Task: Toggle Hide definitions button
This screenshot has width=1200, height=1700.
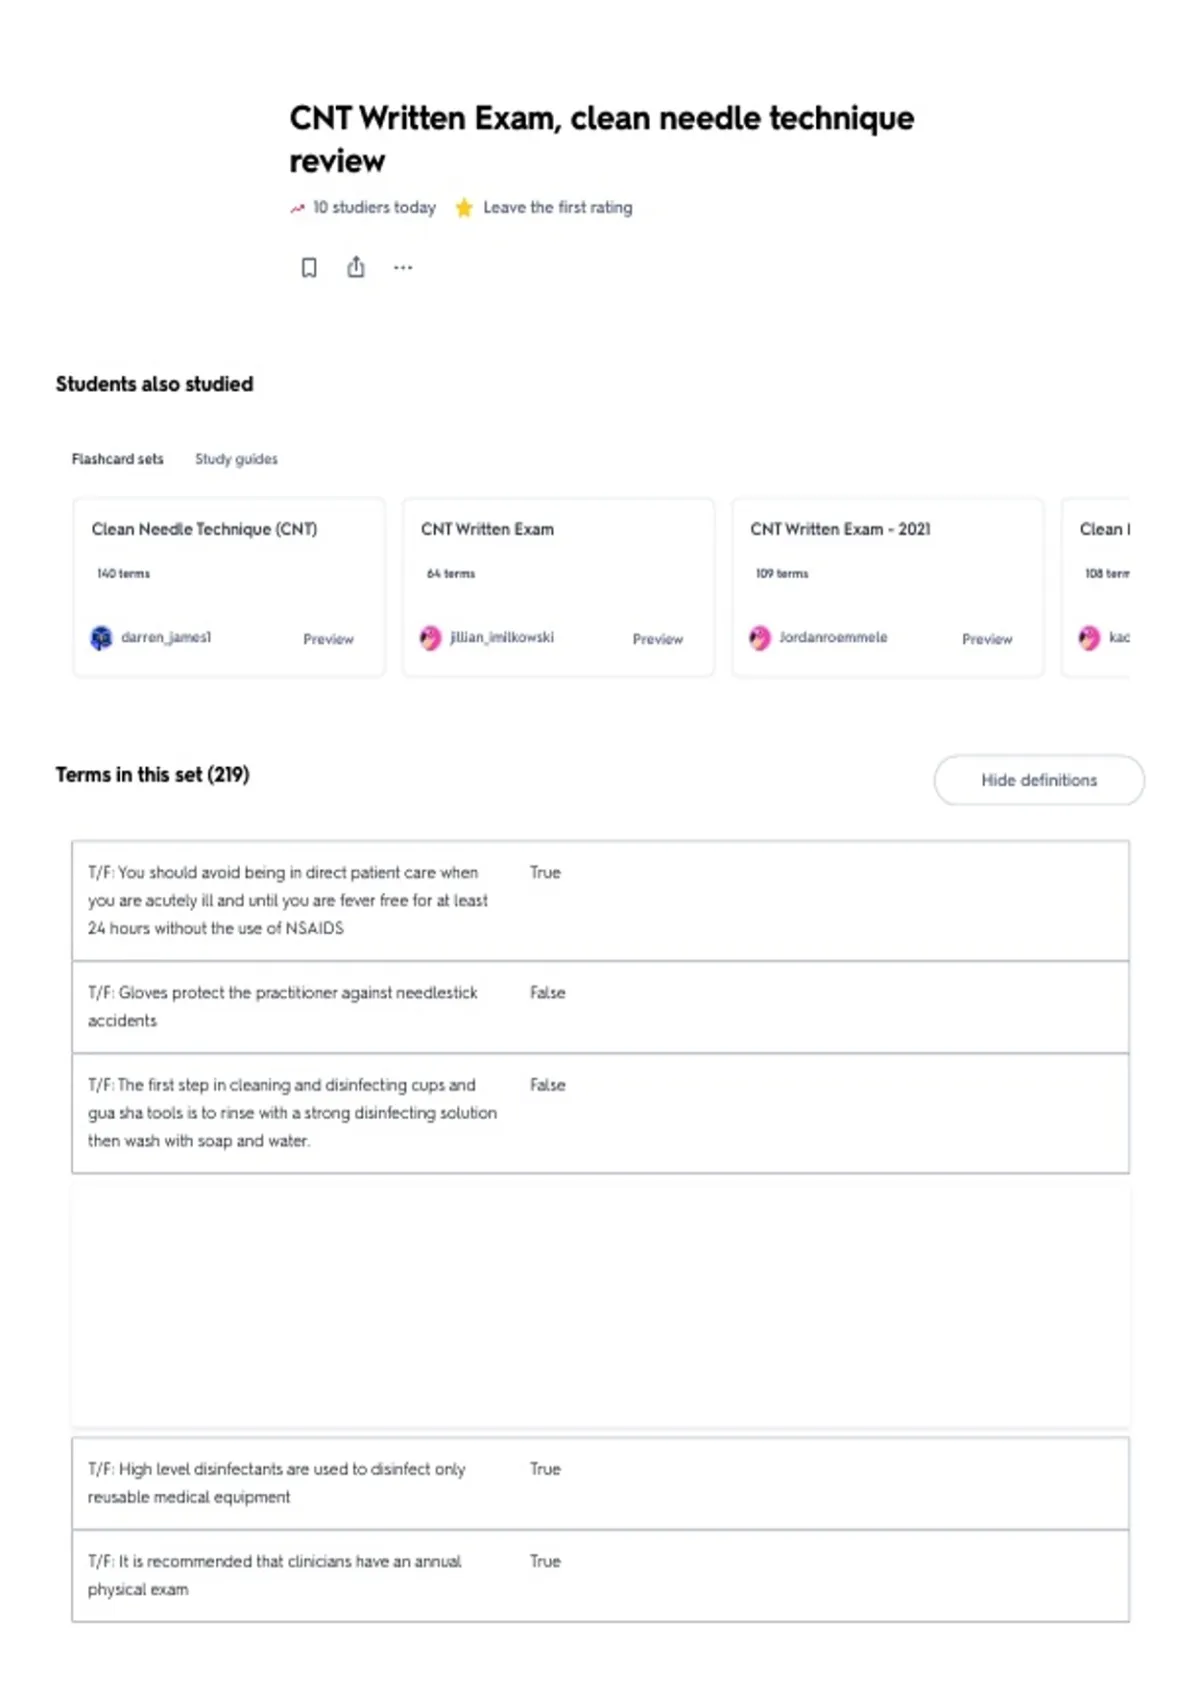Action: tap(1039, 780)
